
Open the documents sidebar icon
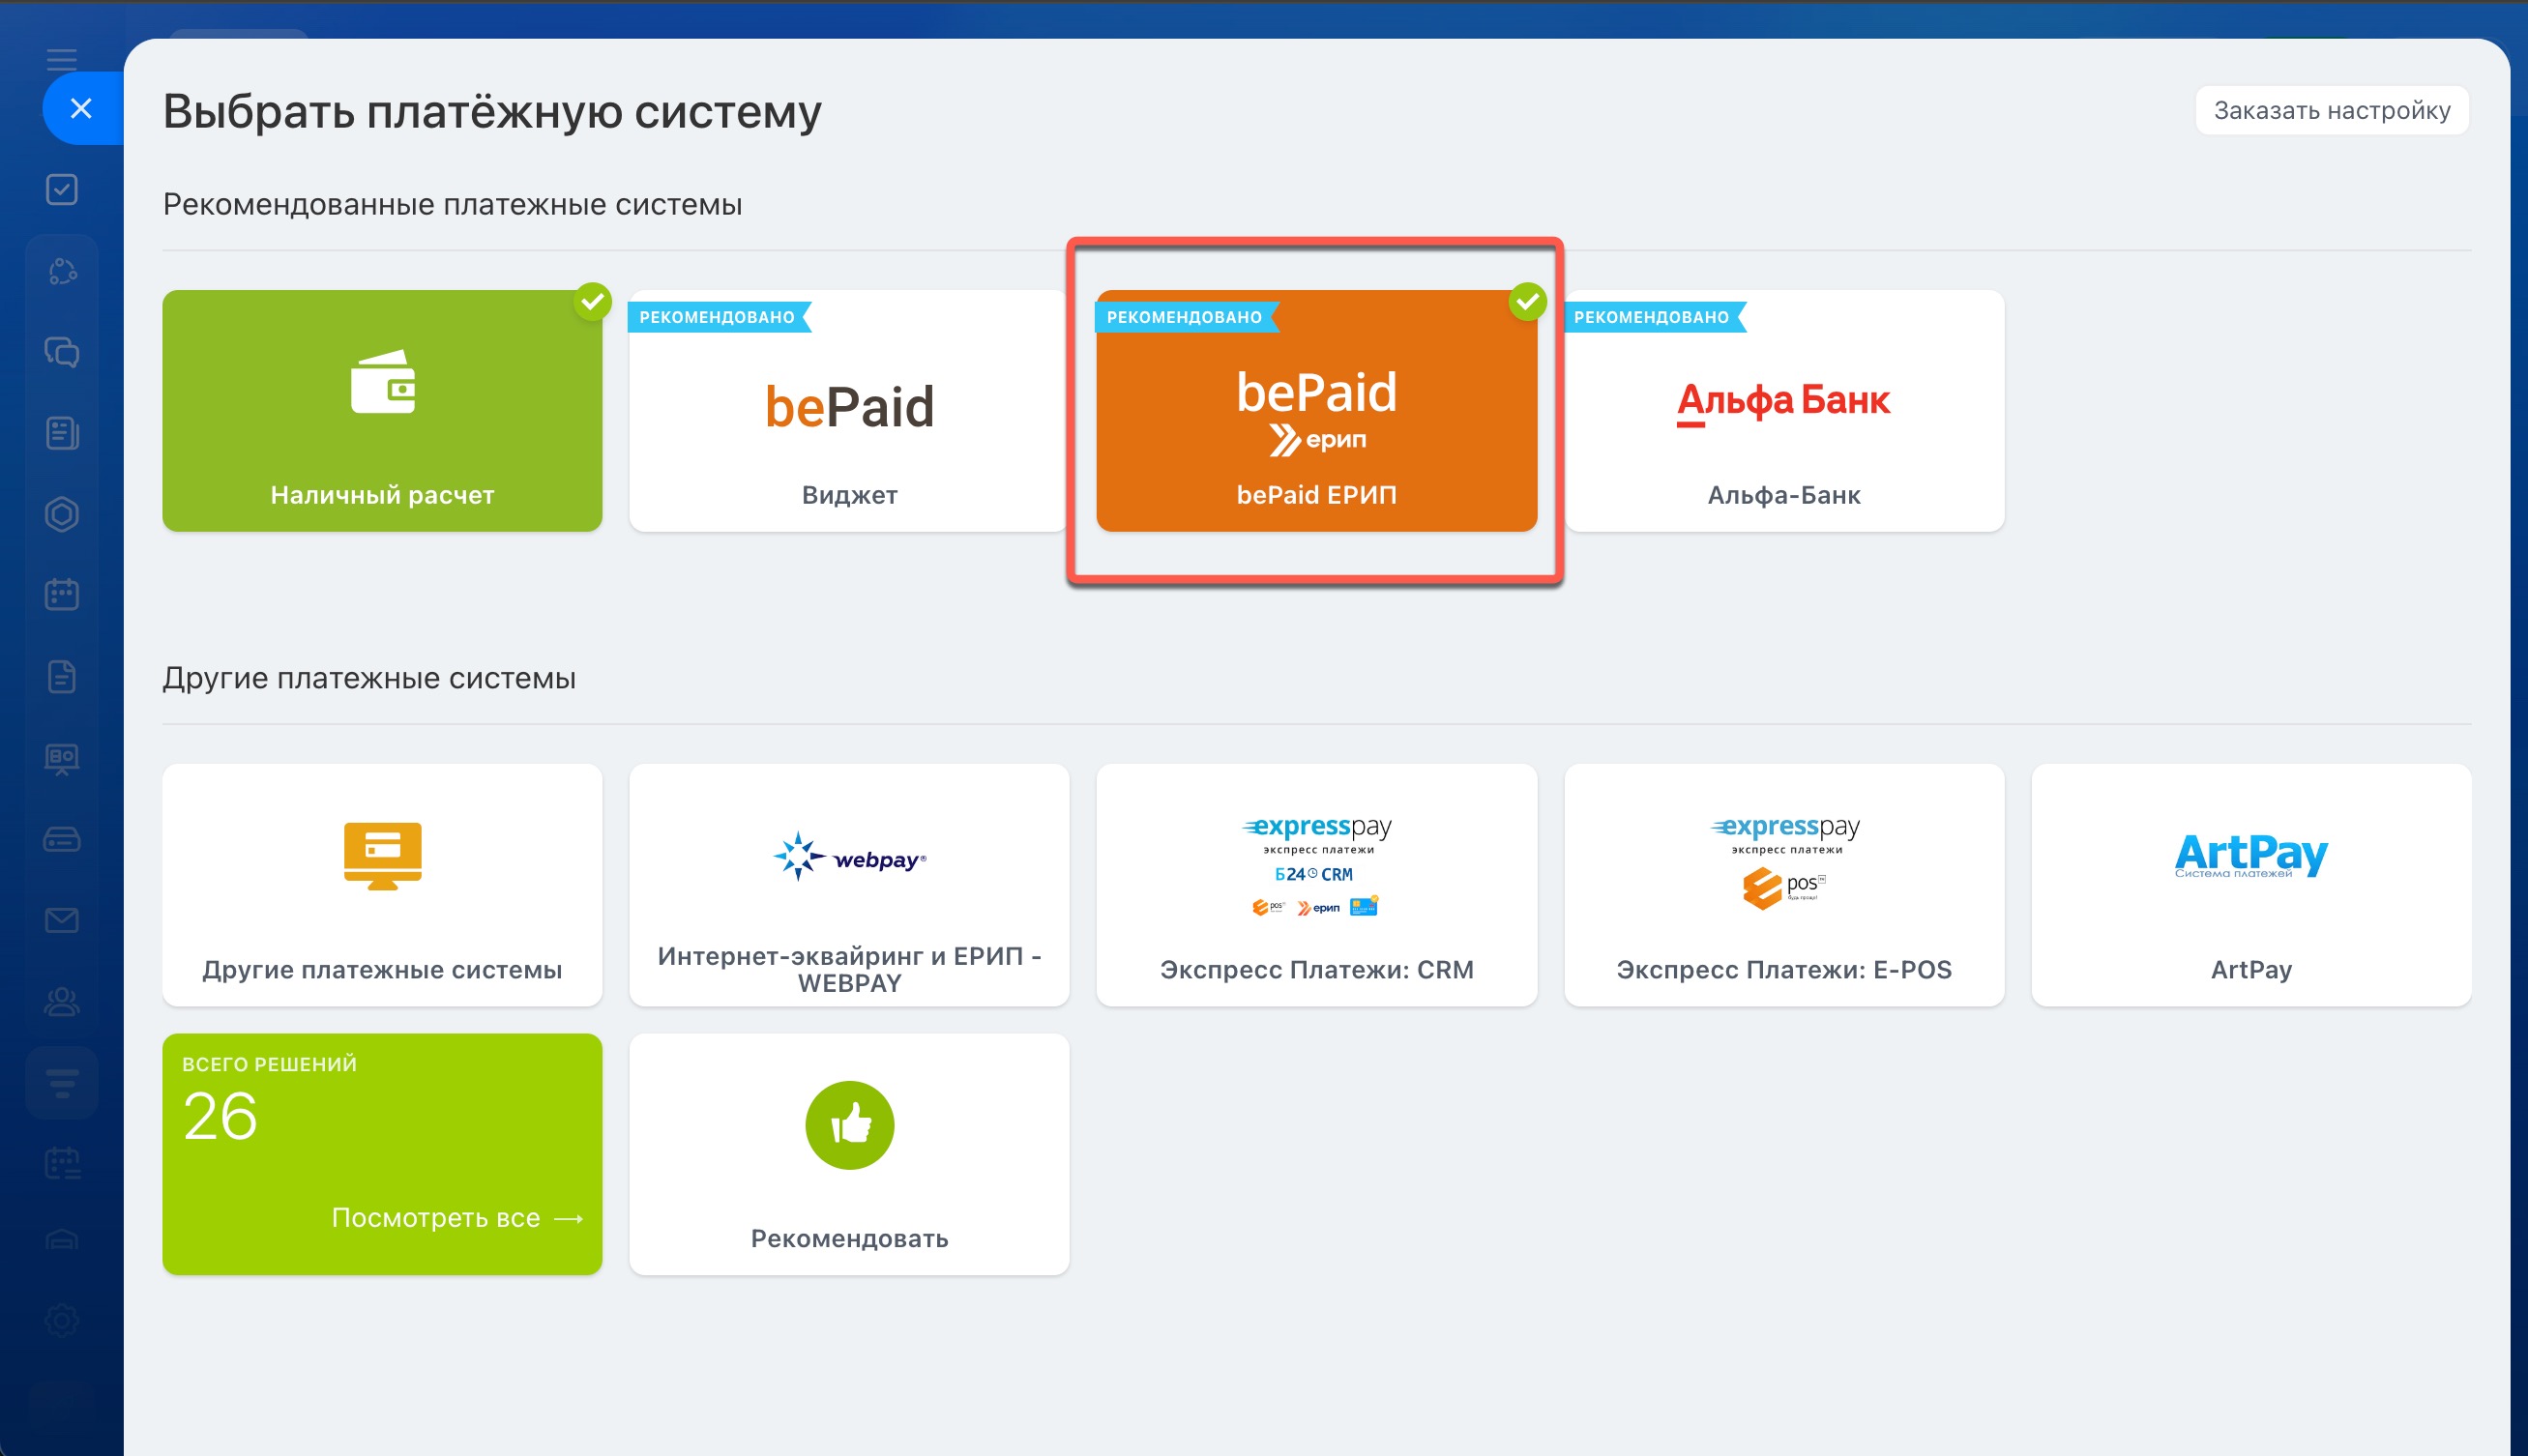click(x=62, y=677)
